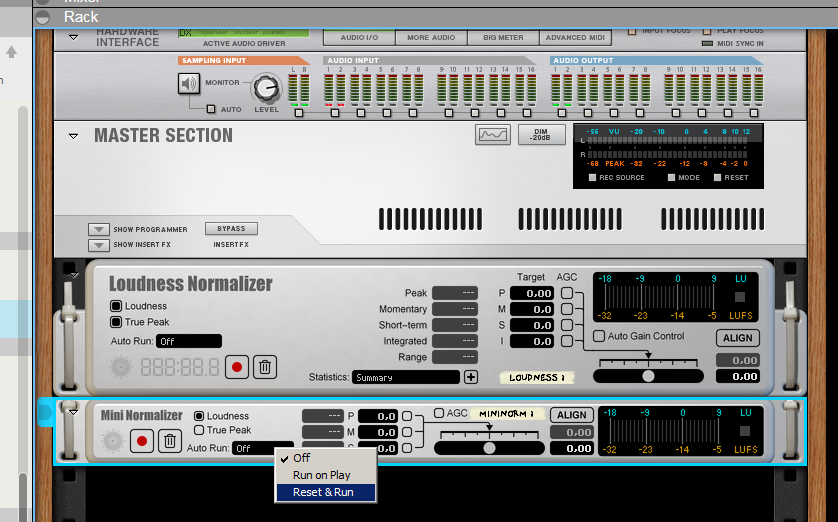Open the ADVANCED MIDI tab
Image resolution: width=838 pixels, height=522 pixels.
575,37
